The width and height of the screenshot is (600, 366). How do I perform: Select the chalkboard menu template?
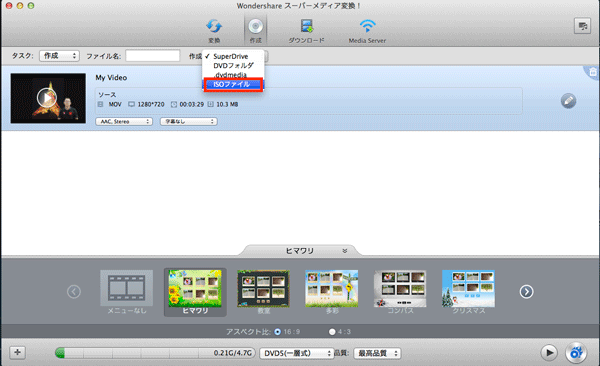click(263, 292)
